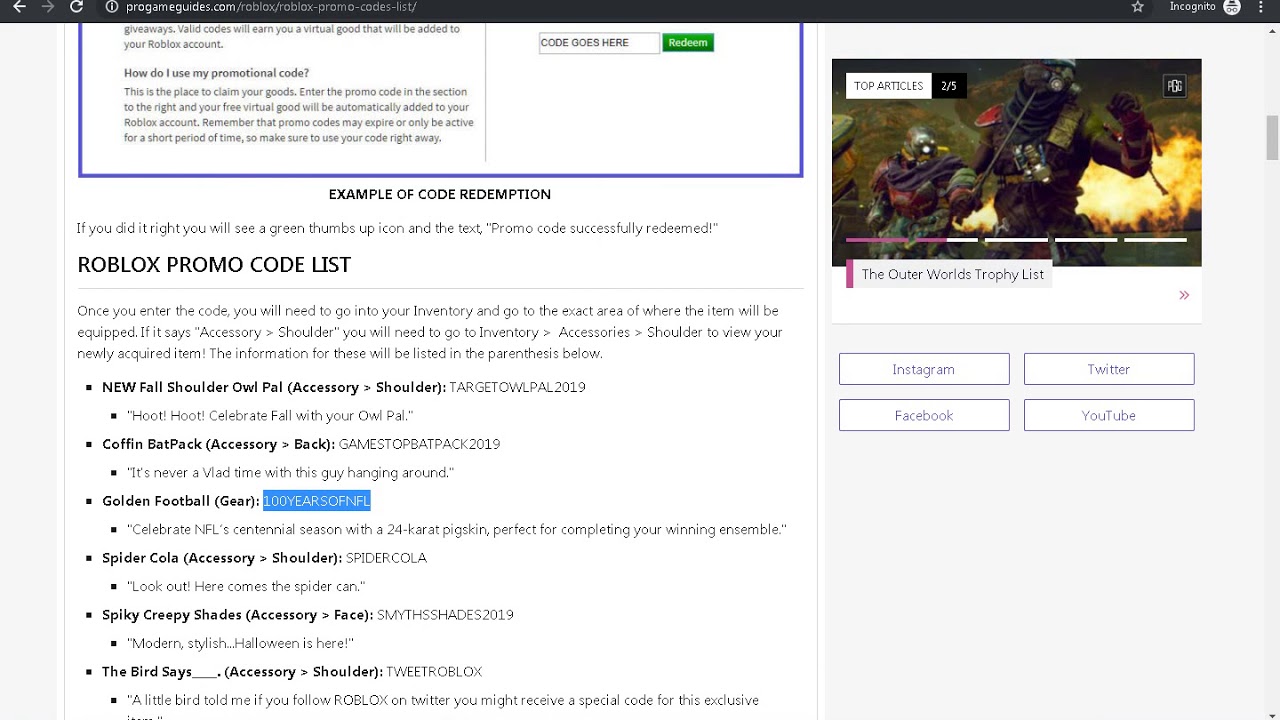This screenshot has width=1280, height=720.
Task: Click the TWEETROBLOX promo code
Action: click(x=434, y=672)
